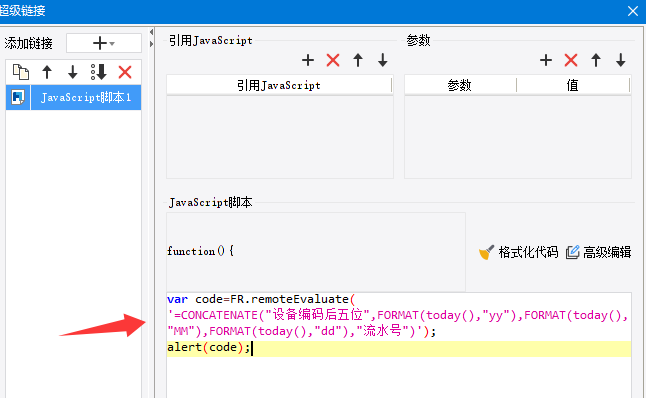
Task: Sort the link list
Action: point(98,72)
